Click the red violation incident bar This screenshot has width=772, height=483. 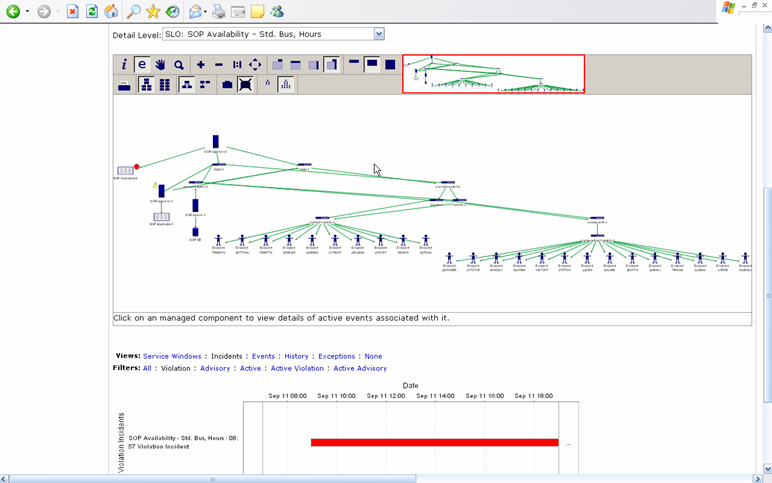(434, 442)
